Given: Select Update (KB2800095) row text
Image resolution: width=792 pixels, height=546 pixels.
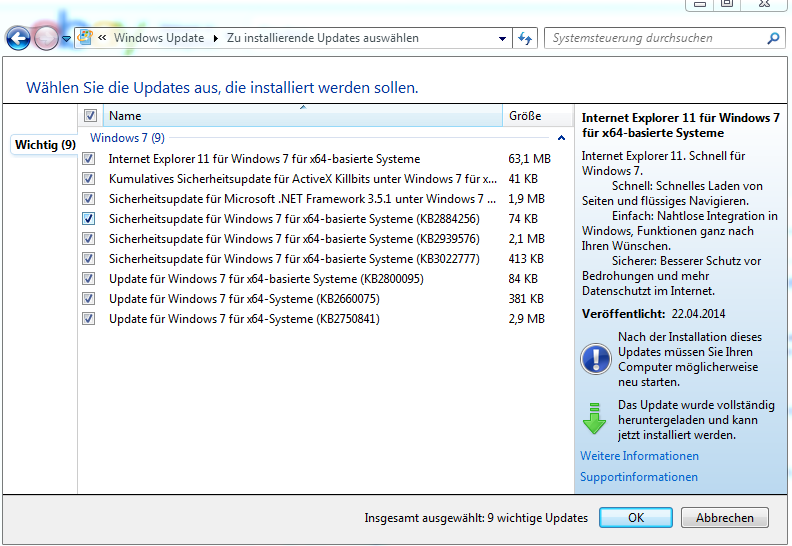Looking at the screenshot, I should (266, 279).
